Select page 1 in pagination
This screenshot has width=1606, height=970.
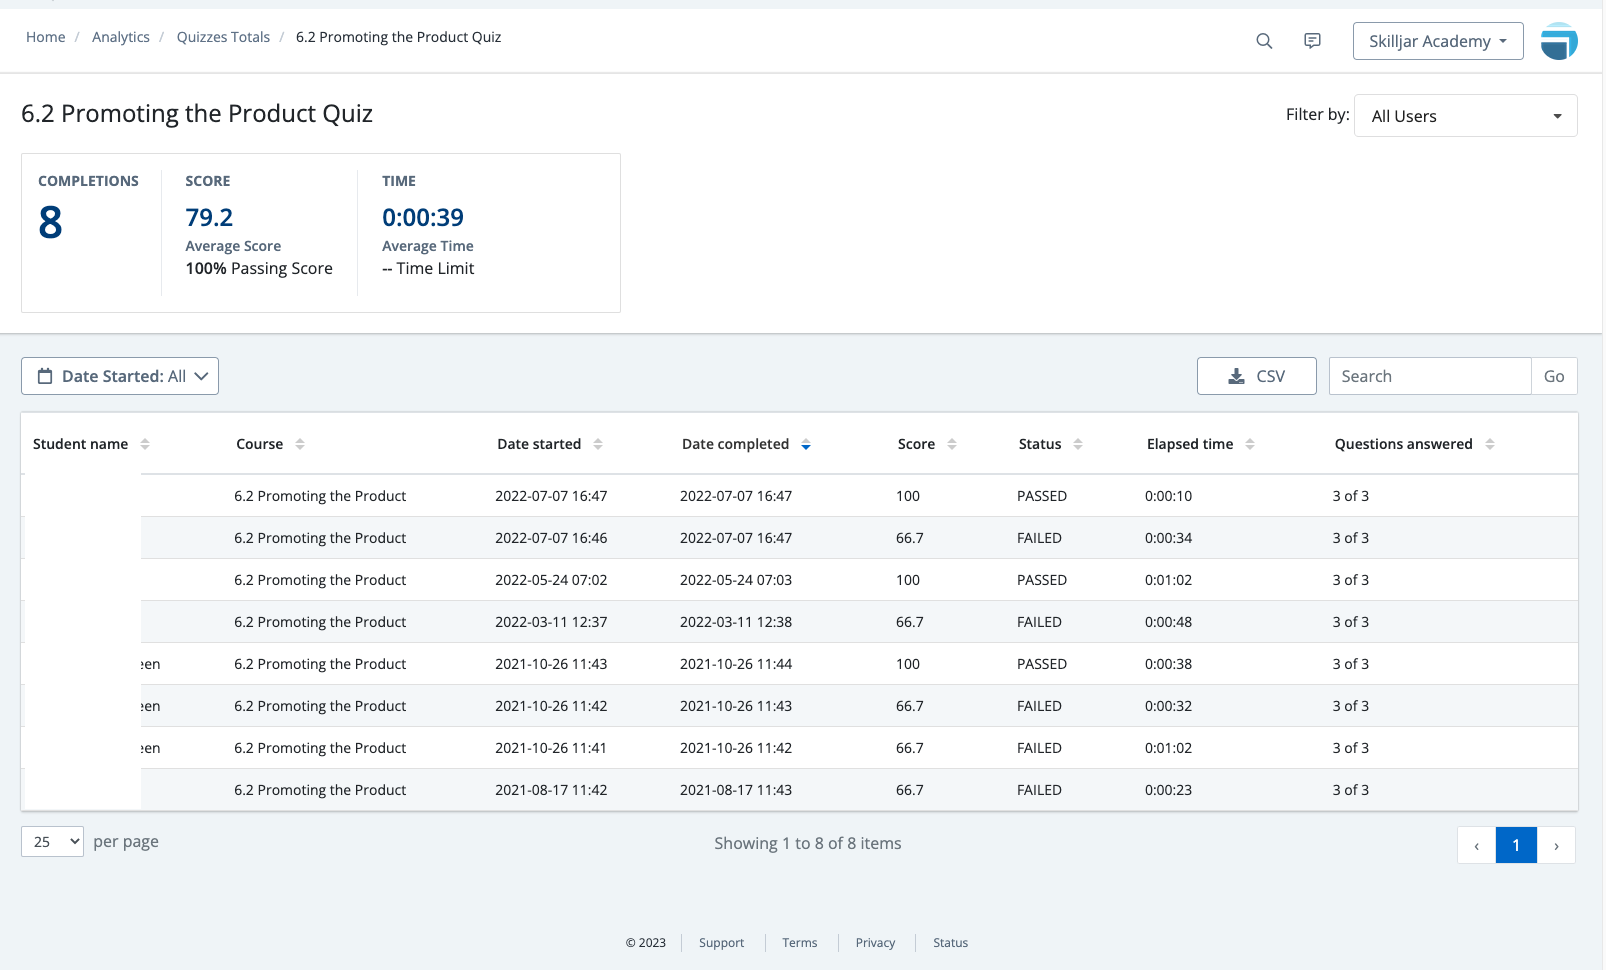click(x=1516, y=845)
